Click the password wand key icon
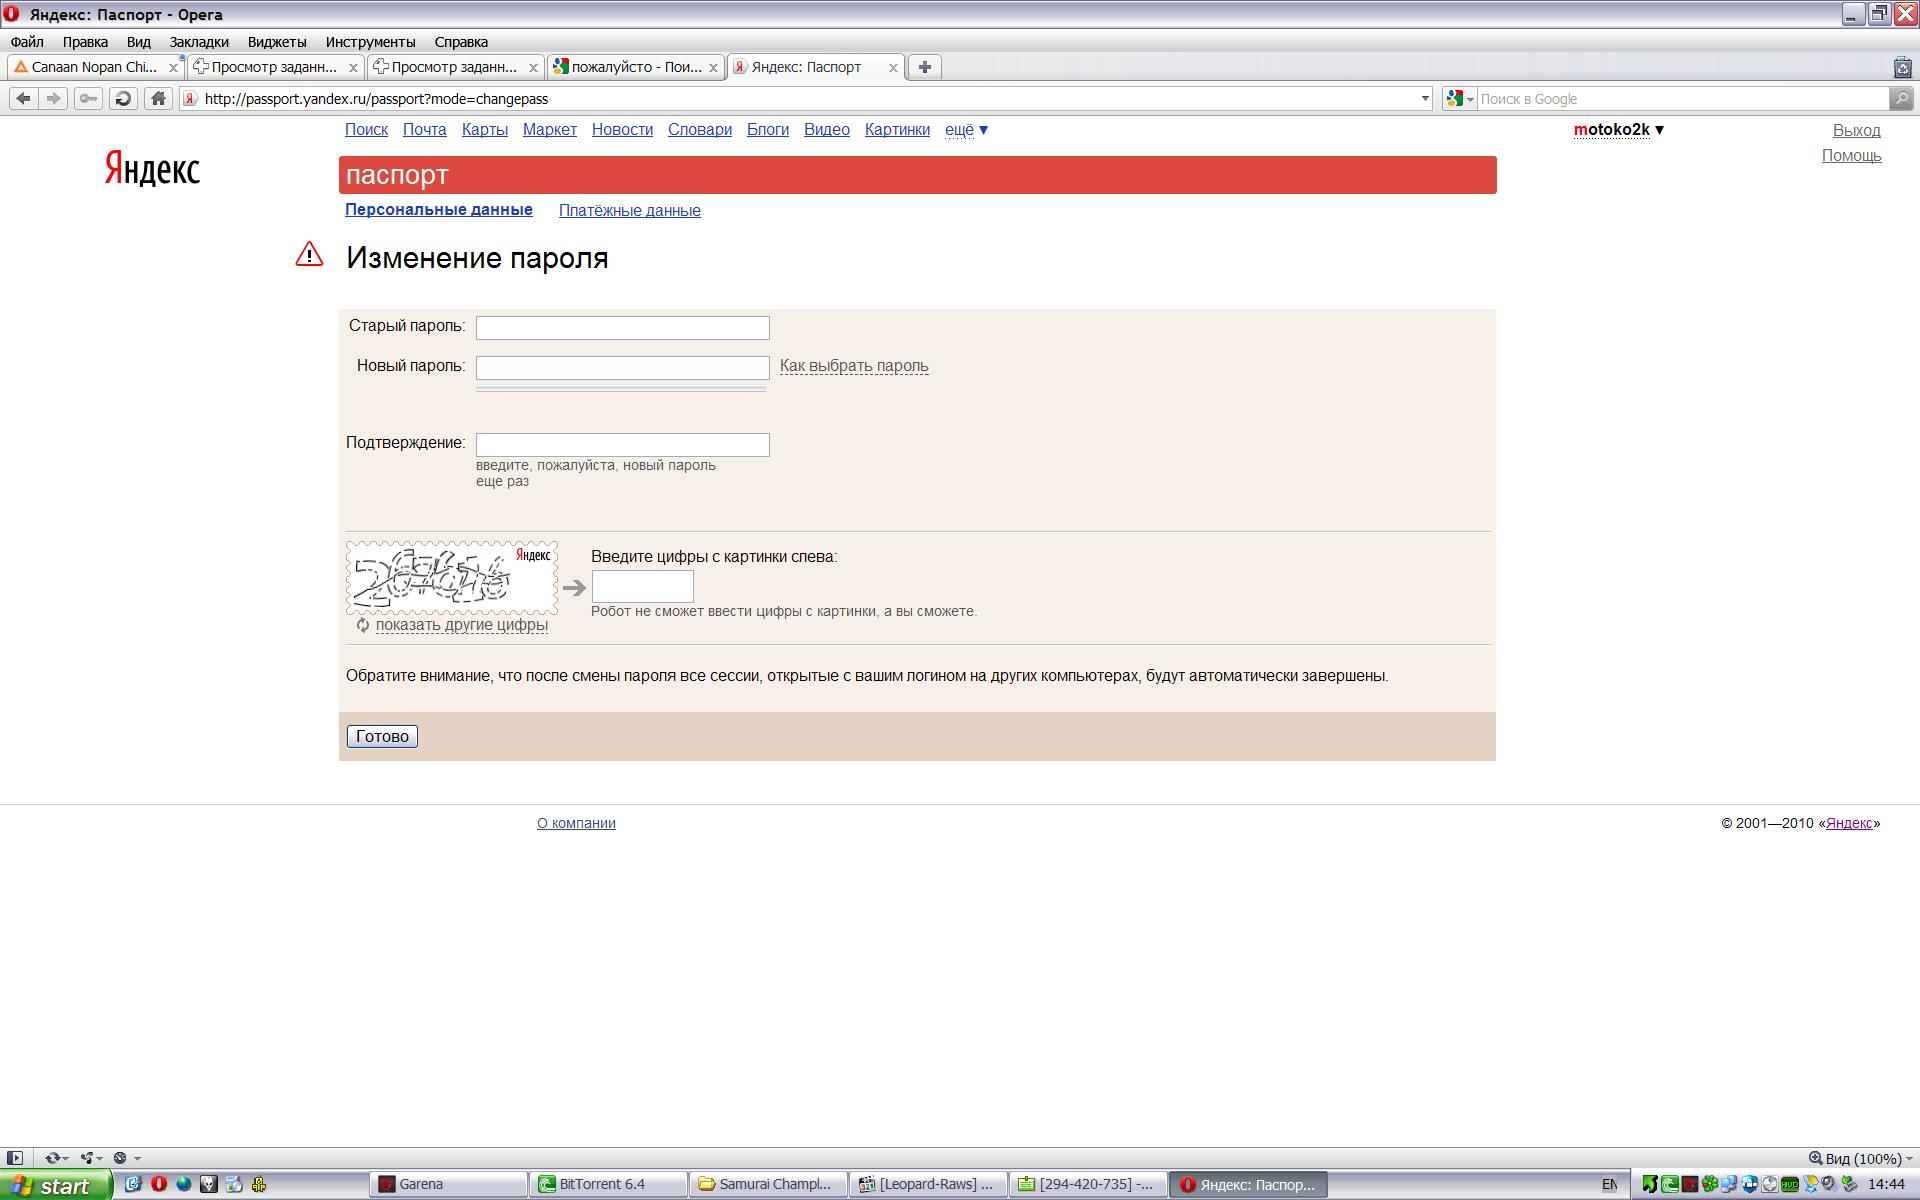Viewport: 1920px width, 1200px height. point(89,98)
